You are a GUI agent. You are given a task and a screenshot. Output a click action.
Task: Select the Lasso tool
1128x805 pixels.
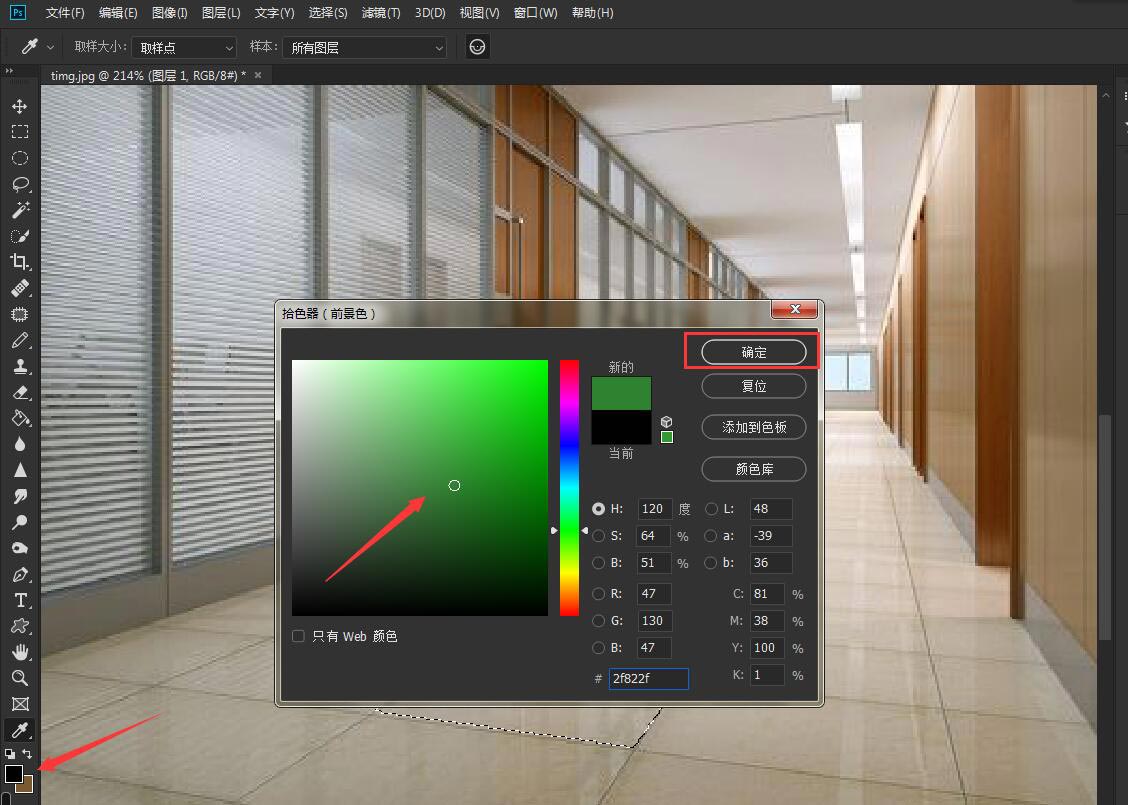(x=19, y=184)
